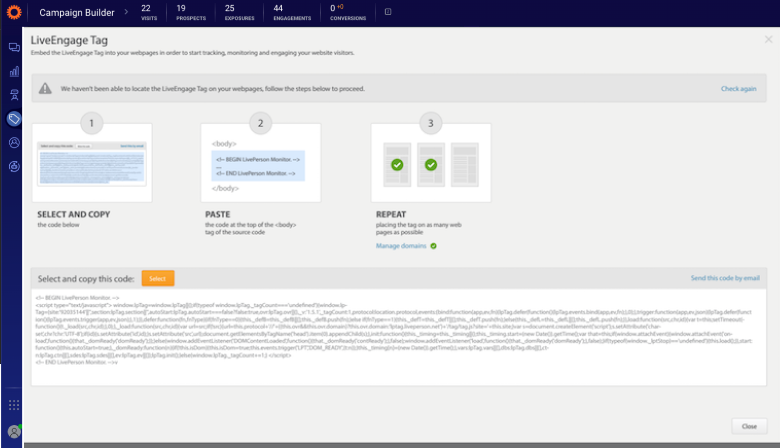Click the Check again link

click(738, 89)
